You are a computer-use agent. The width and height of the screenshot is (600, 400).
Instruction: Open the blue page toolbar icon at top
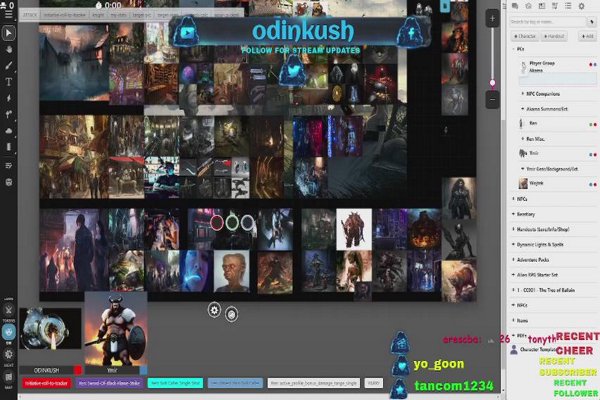[x=445, y=7]
